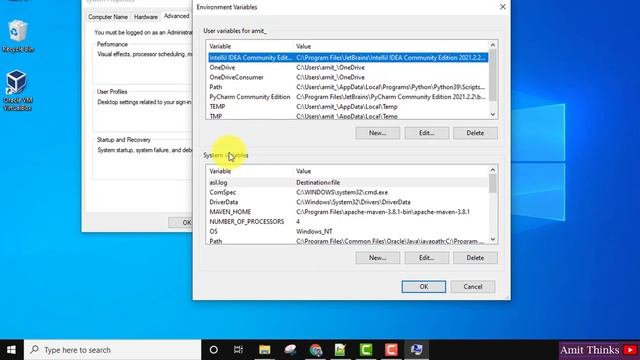
Task: Open the Notepad++ taskbar icon
Action: (x=340, y=350)
